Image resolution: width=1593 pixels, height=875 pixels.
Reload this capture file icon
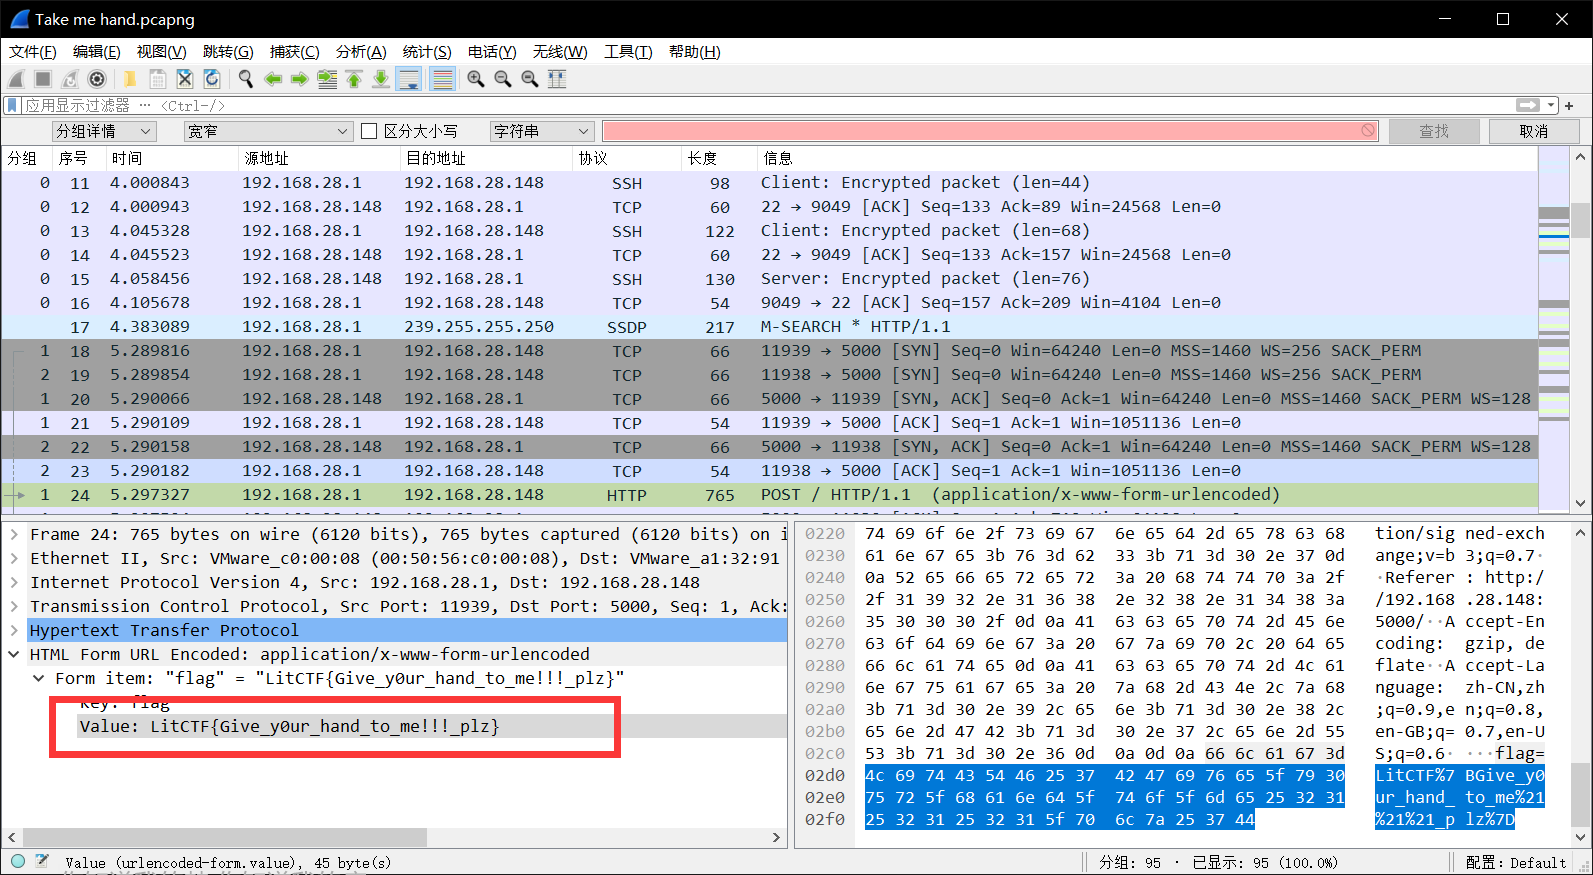[x=211, y=79]
